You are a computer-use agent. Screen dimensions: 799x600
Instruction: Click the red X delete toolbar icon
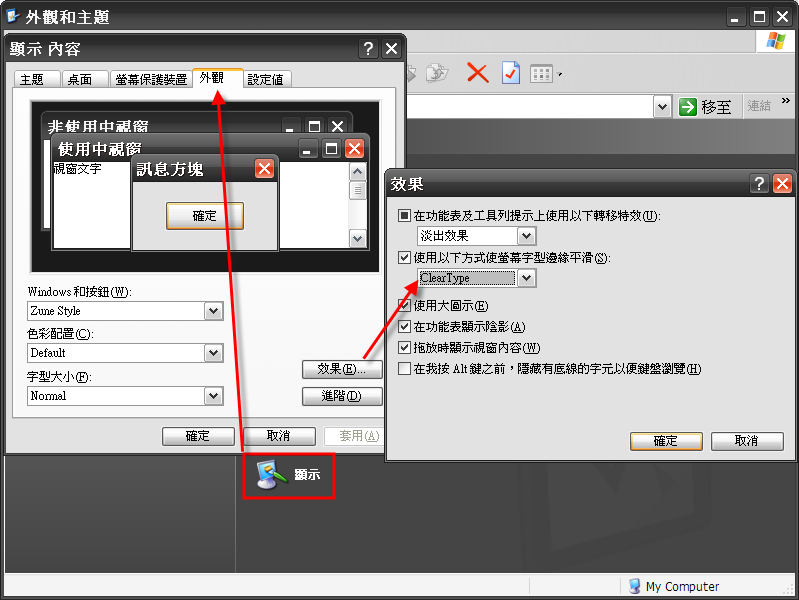pos(477,73)
